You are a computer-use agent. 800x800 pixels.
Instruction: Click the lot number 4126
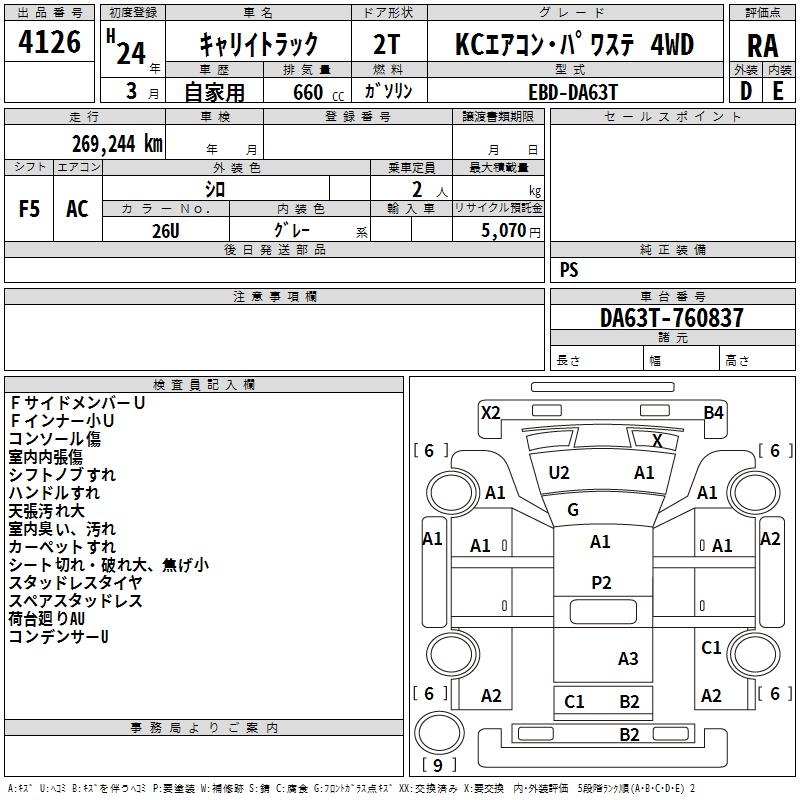point(50,43)
